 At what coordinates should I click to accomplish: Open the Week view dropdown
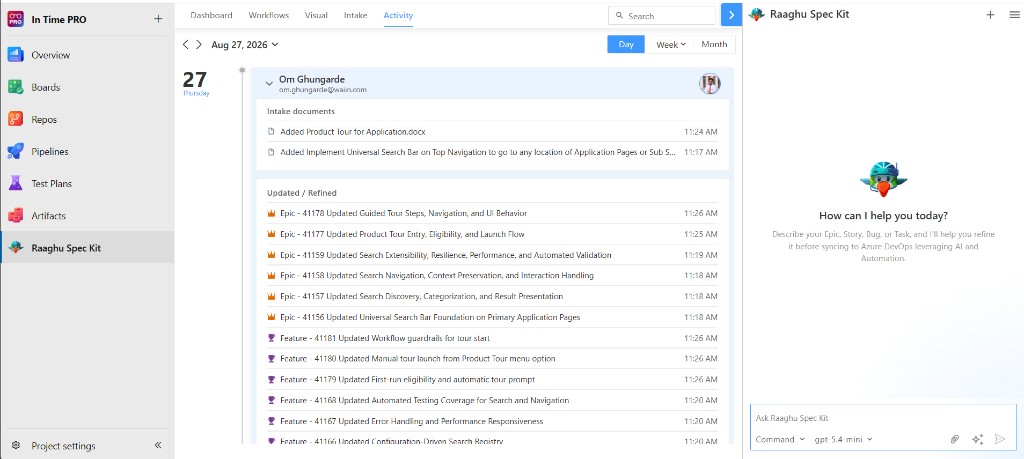[x=670, y=44]
